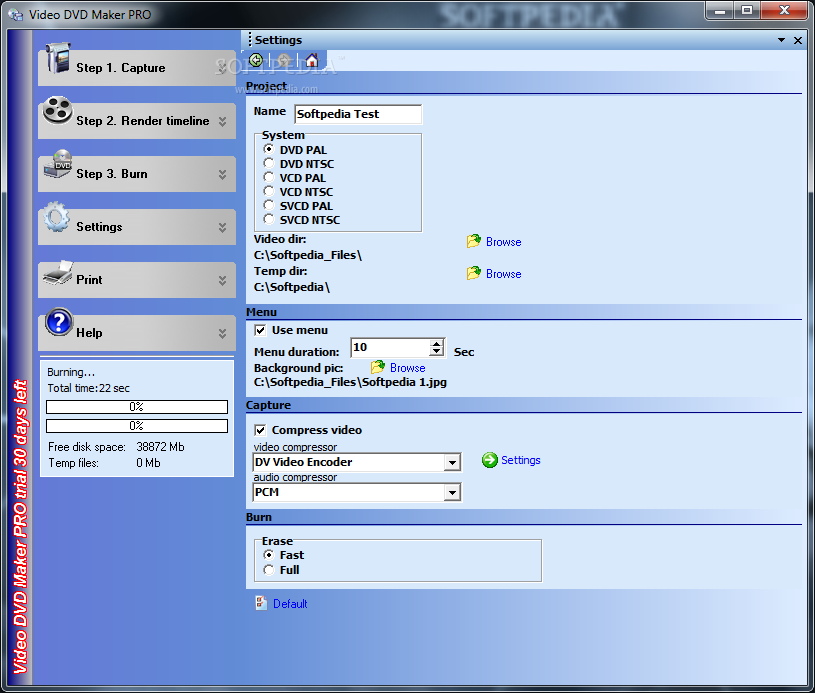Click folder icon next to Video dir Browse
The height and width of the screenshot is (693, 815).
[x=474, y=241]
